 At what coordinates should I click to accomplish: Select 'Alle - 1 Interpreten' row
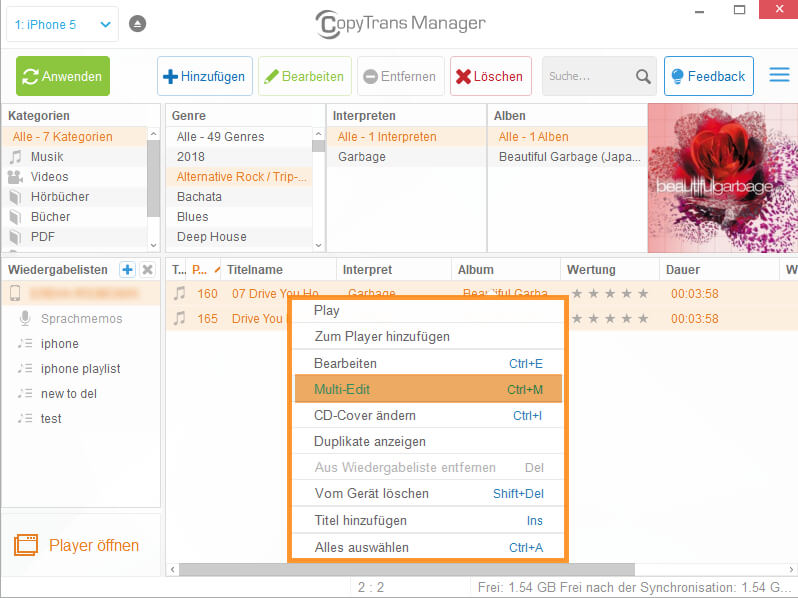[406, 136]
